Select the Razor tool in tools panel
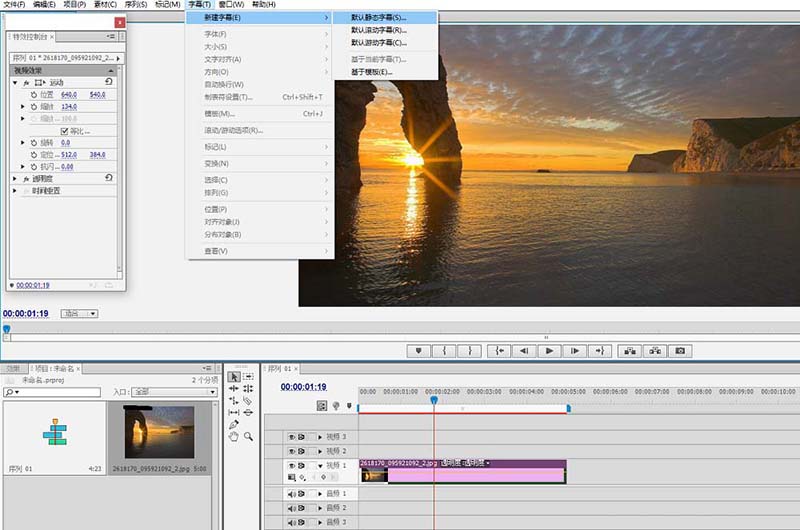This screenshot has width=800, height=530. pyautogui.click(x=248, y=400)
